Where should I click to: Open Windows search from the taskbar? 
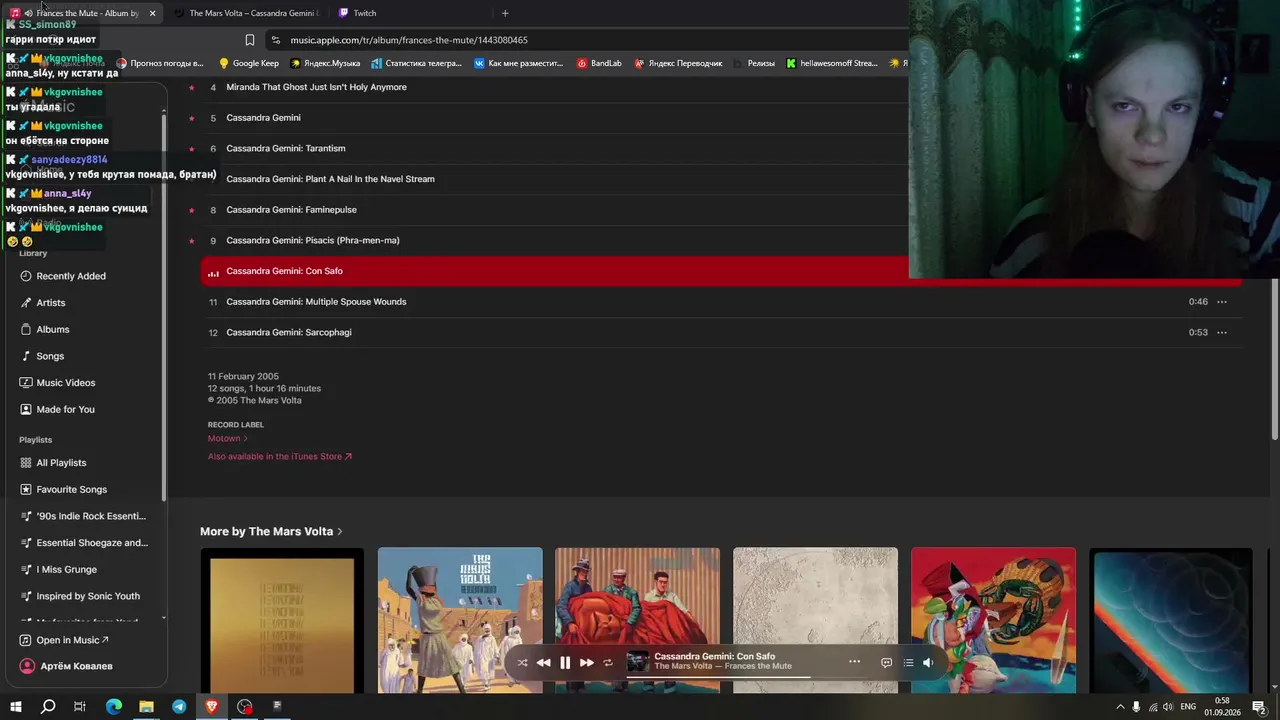coord(47,706)
